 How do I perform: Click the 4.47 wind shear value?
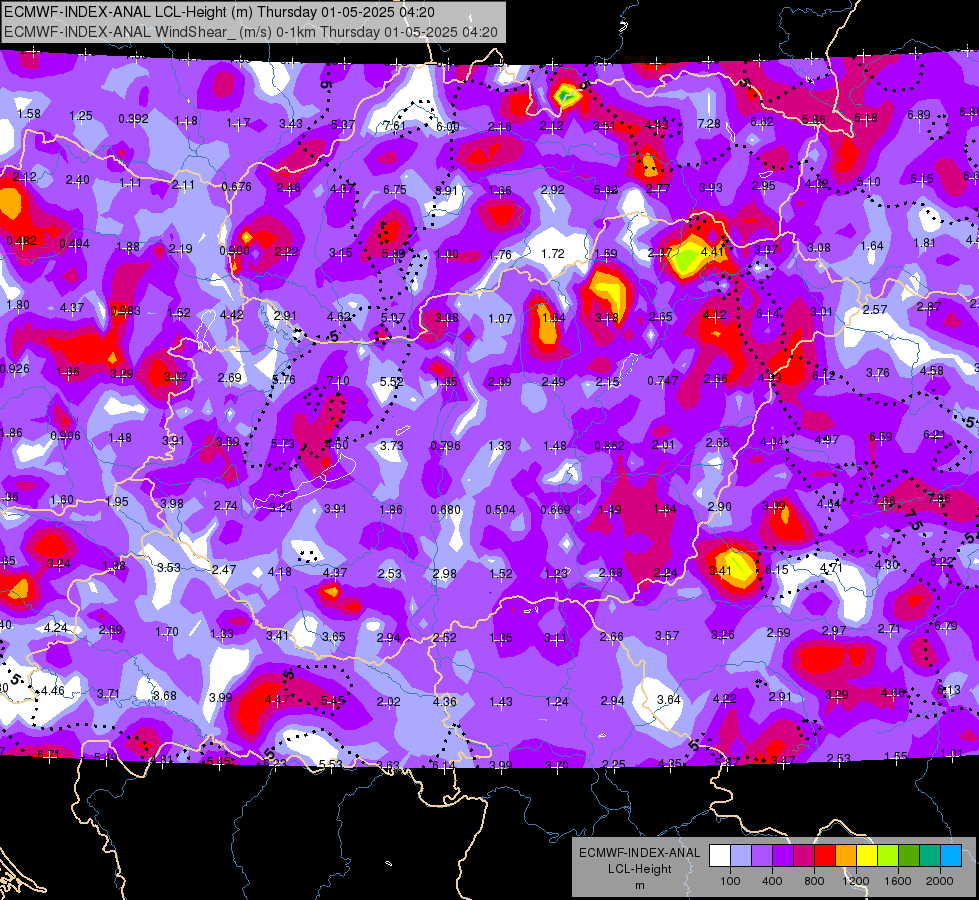[x=277, y=700]
